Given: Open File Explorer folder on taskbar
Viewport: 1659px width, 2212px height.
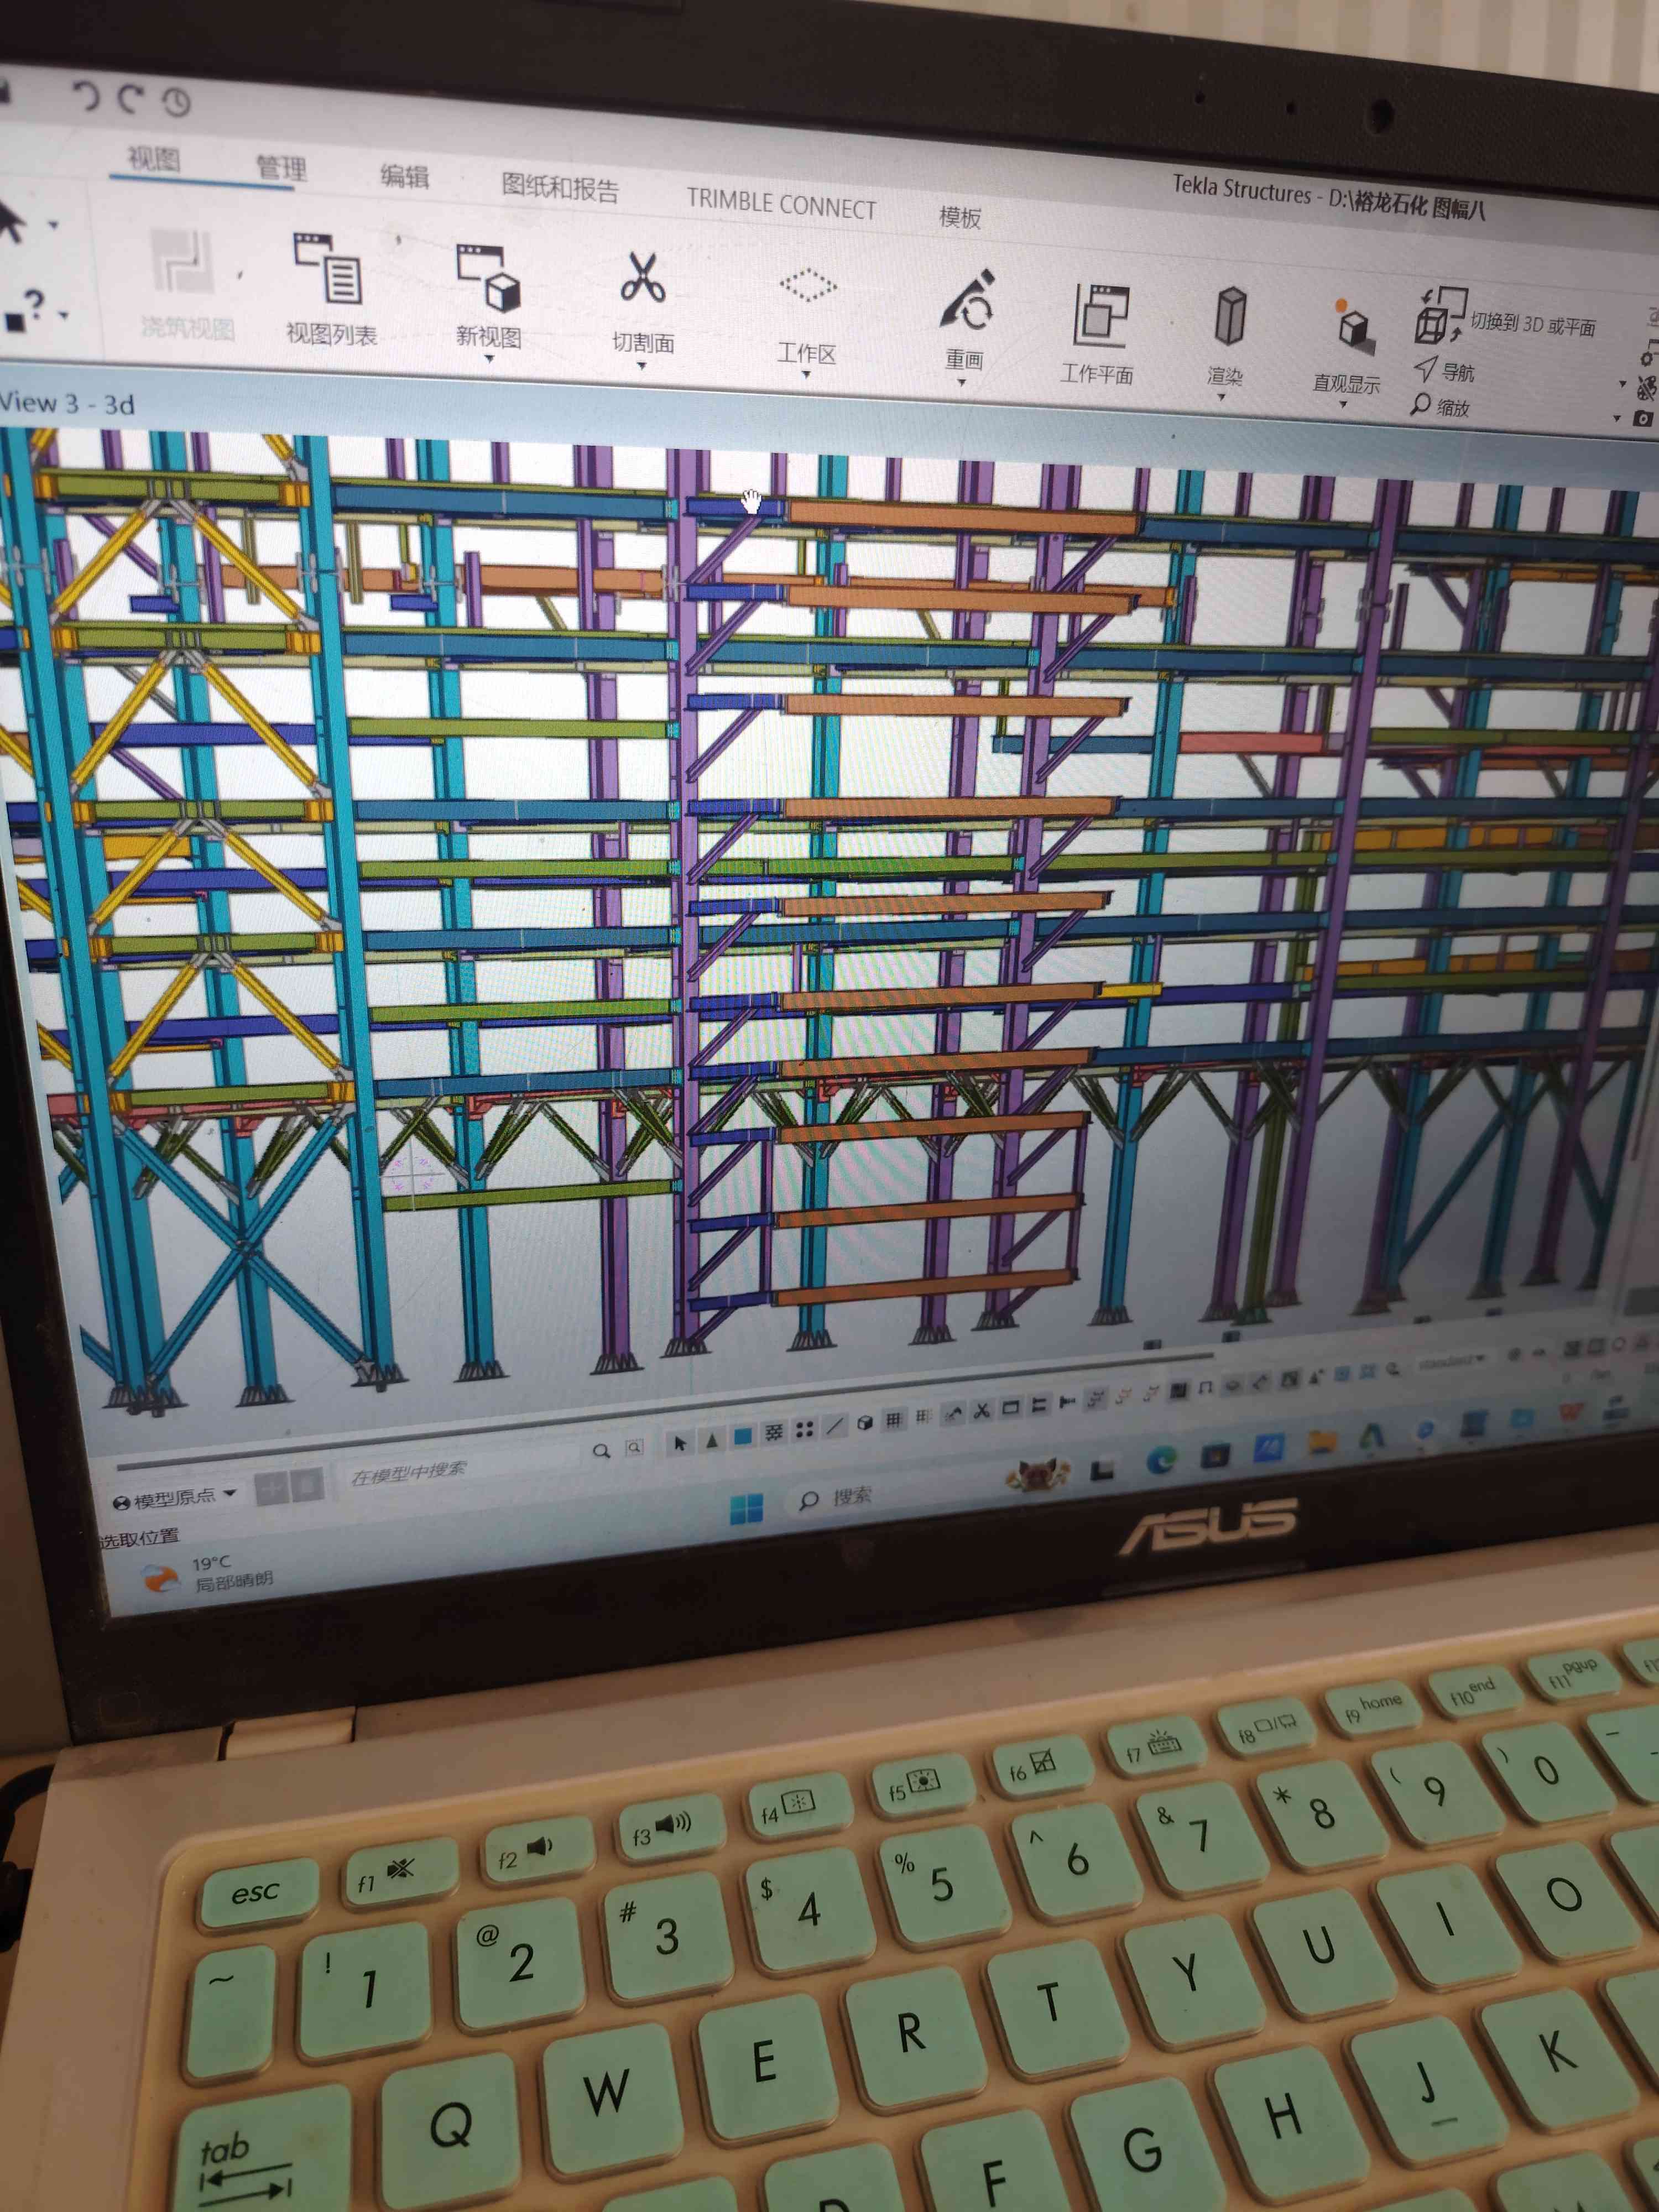Looking at the screenshot, I should 1322,1441.
